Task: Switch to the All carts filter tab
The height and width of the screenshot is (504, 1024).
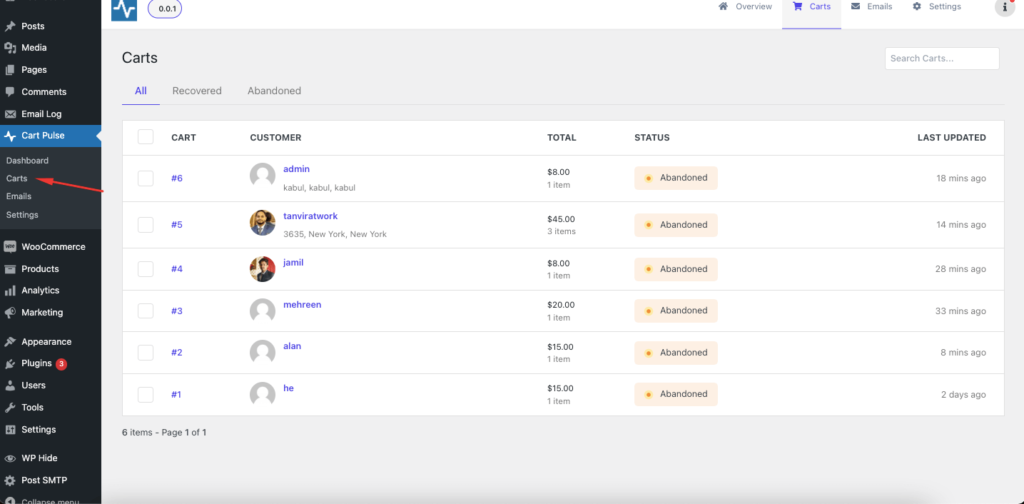Action: 140,91
